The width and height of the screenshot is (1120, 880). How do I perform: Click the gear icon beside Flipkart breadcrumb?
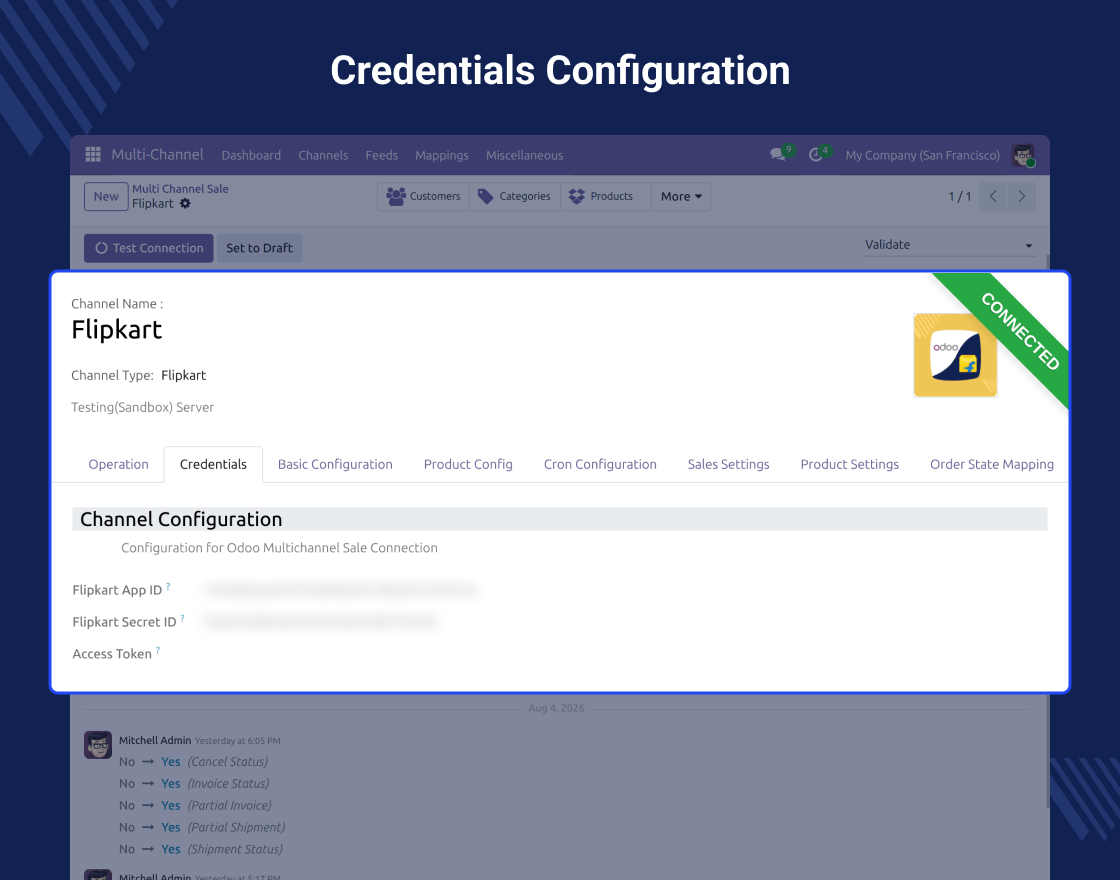click(185, 204)
